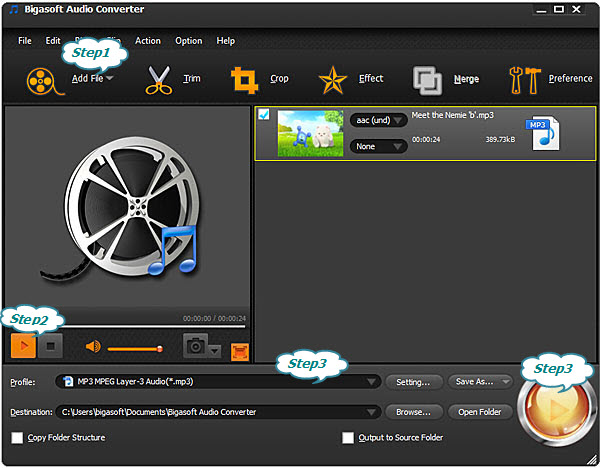Click the Add File label
Viewport: 600px width, 468px height.
tap(88, 78)
